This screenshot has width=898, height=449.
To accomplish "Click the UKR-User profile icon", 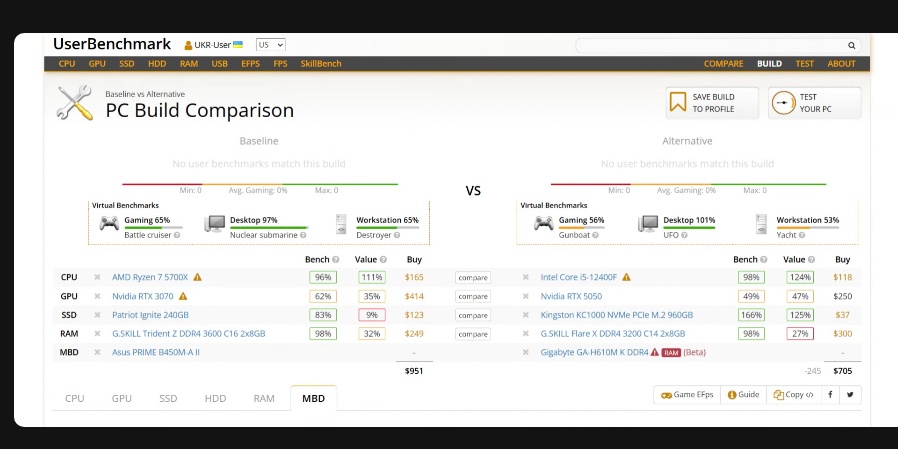I will pyautogui.click(x=188, y=45).
